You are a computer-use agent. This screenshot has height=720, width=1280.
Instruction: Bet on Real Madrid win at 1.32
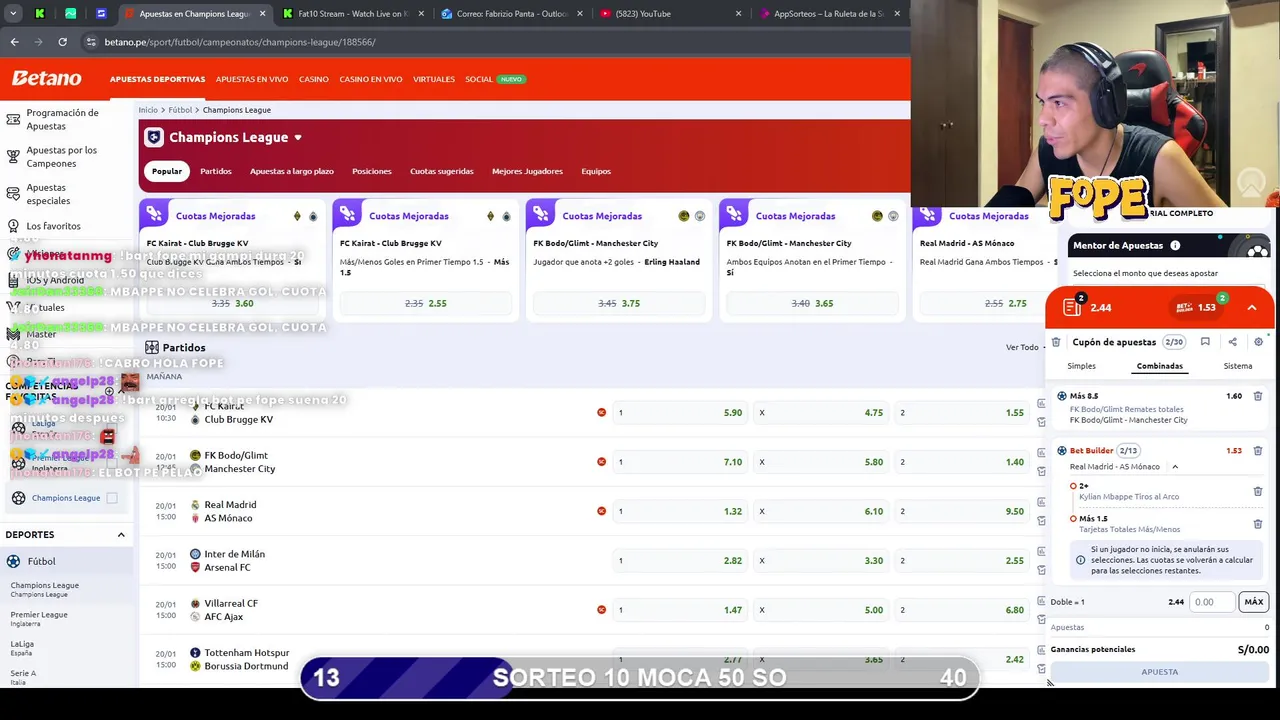(x=680, y=511)
